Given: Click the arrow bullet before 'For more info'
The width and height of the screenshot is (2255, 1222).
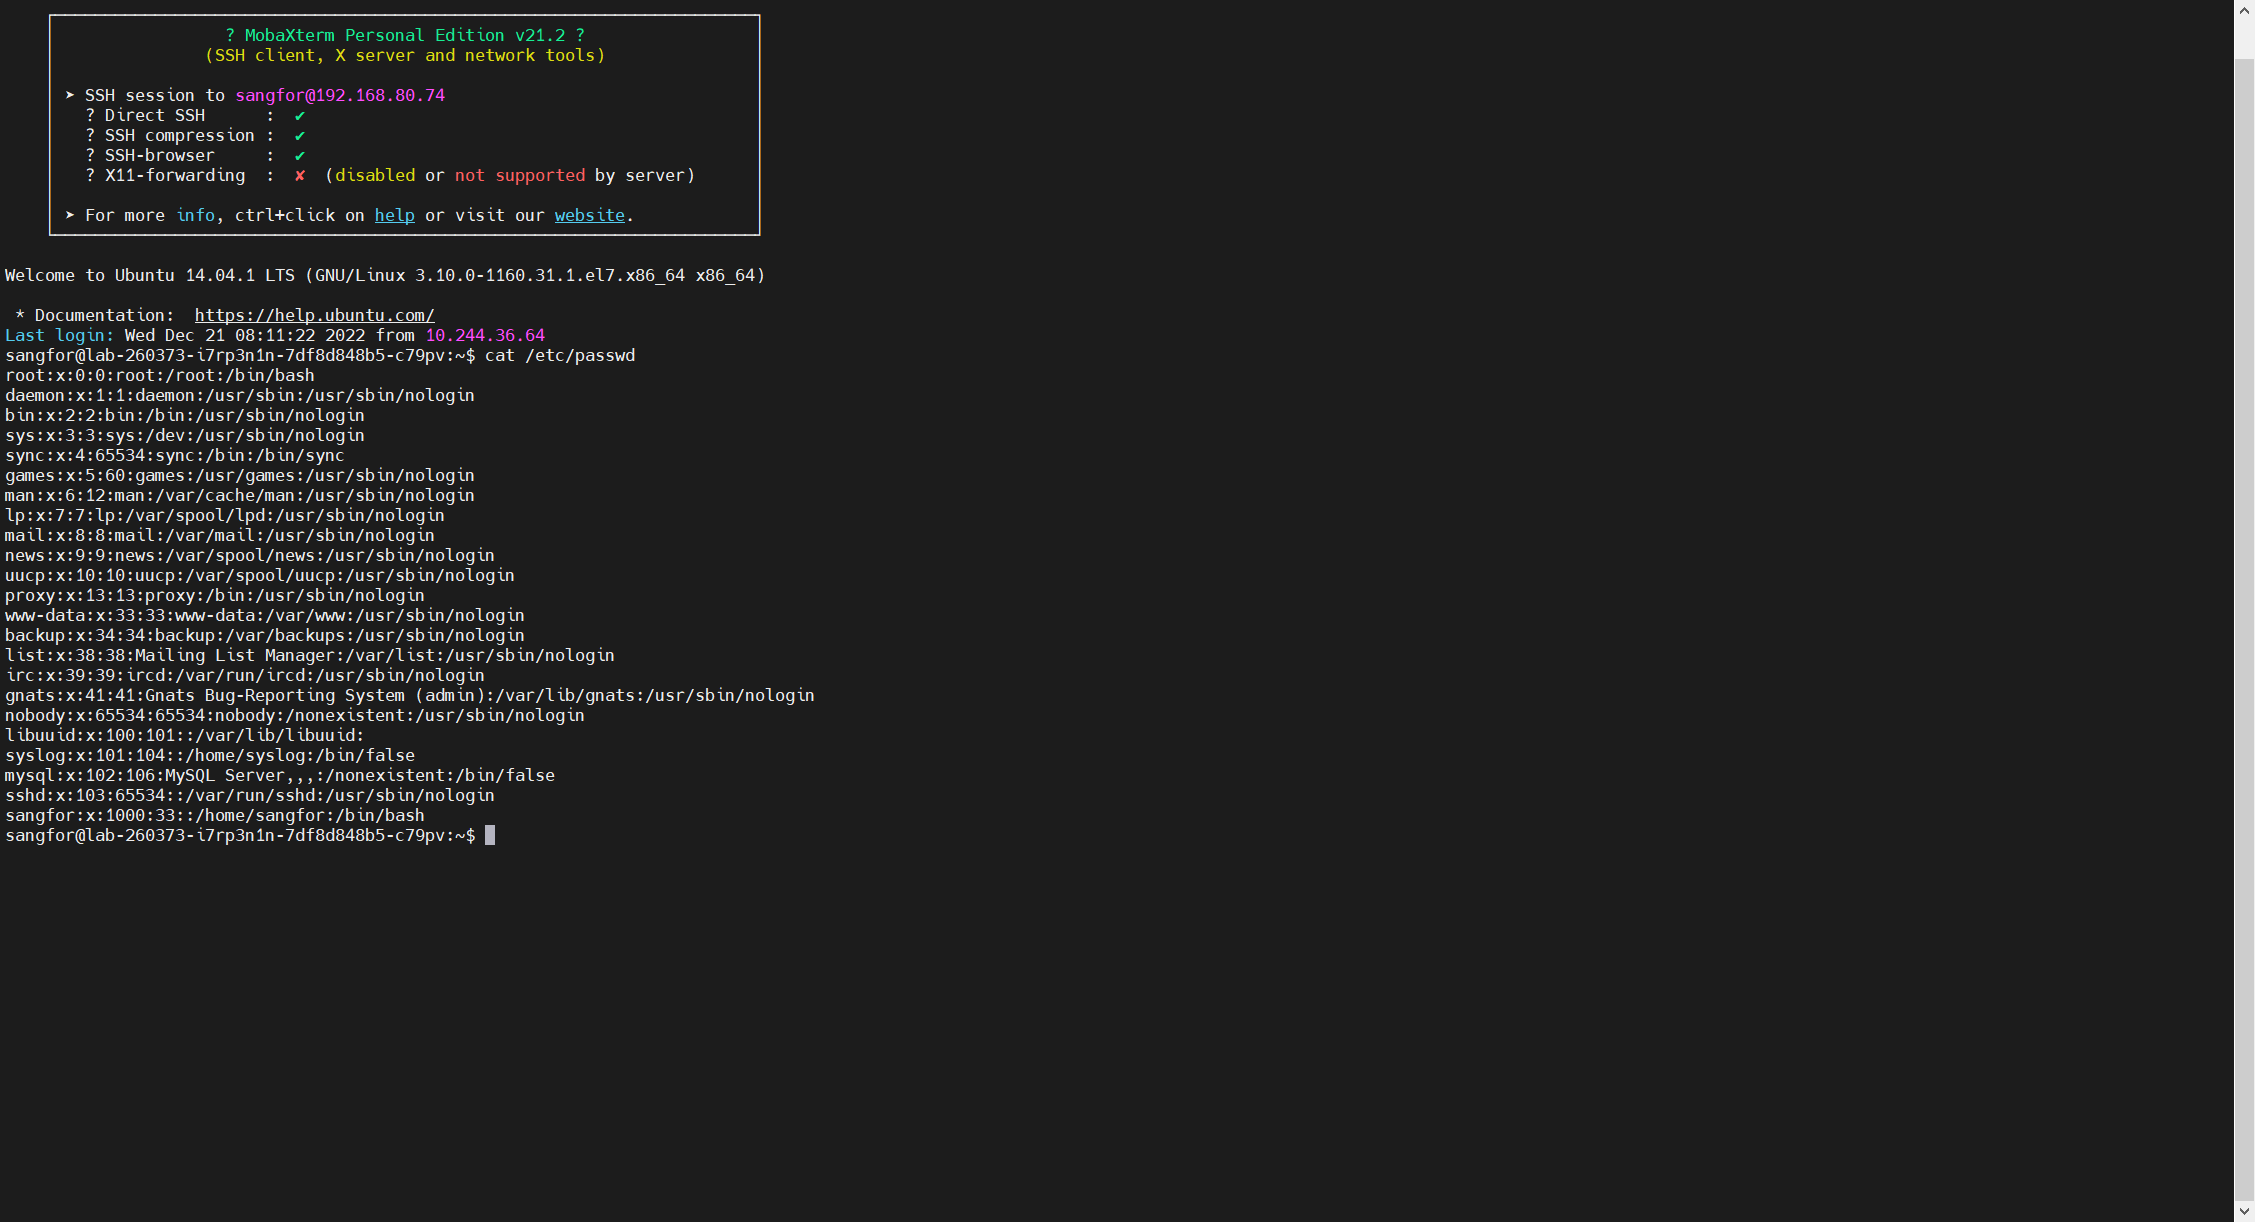Looking at the screenshot, I should tap(70, 215).
